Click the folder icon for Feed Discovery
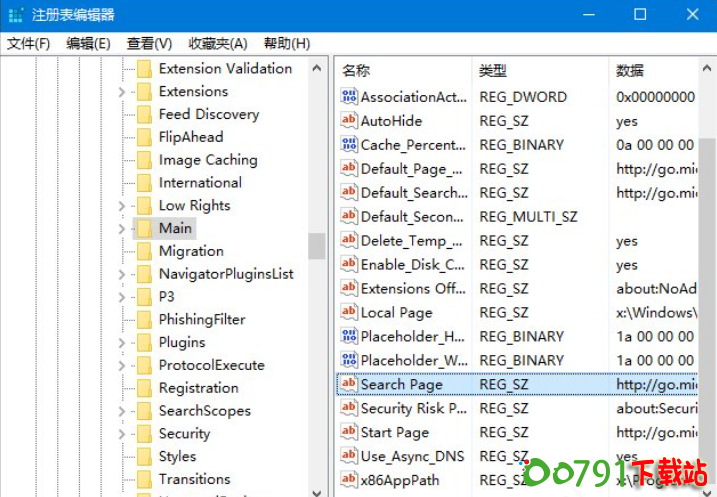This screenshot has width=717, height=497. coord(144,114)
